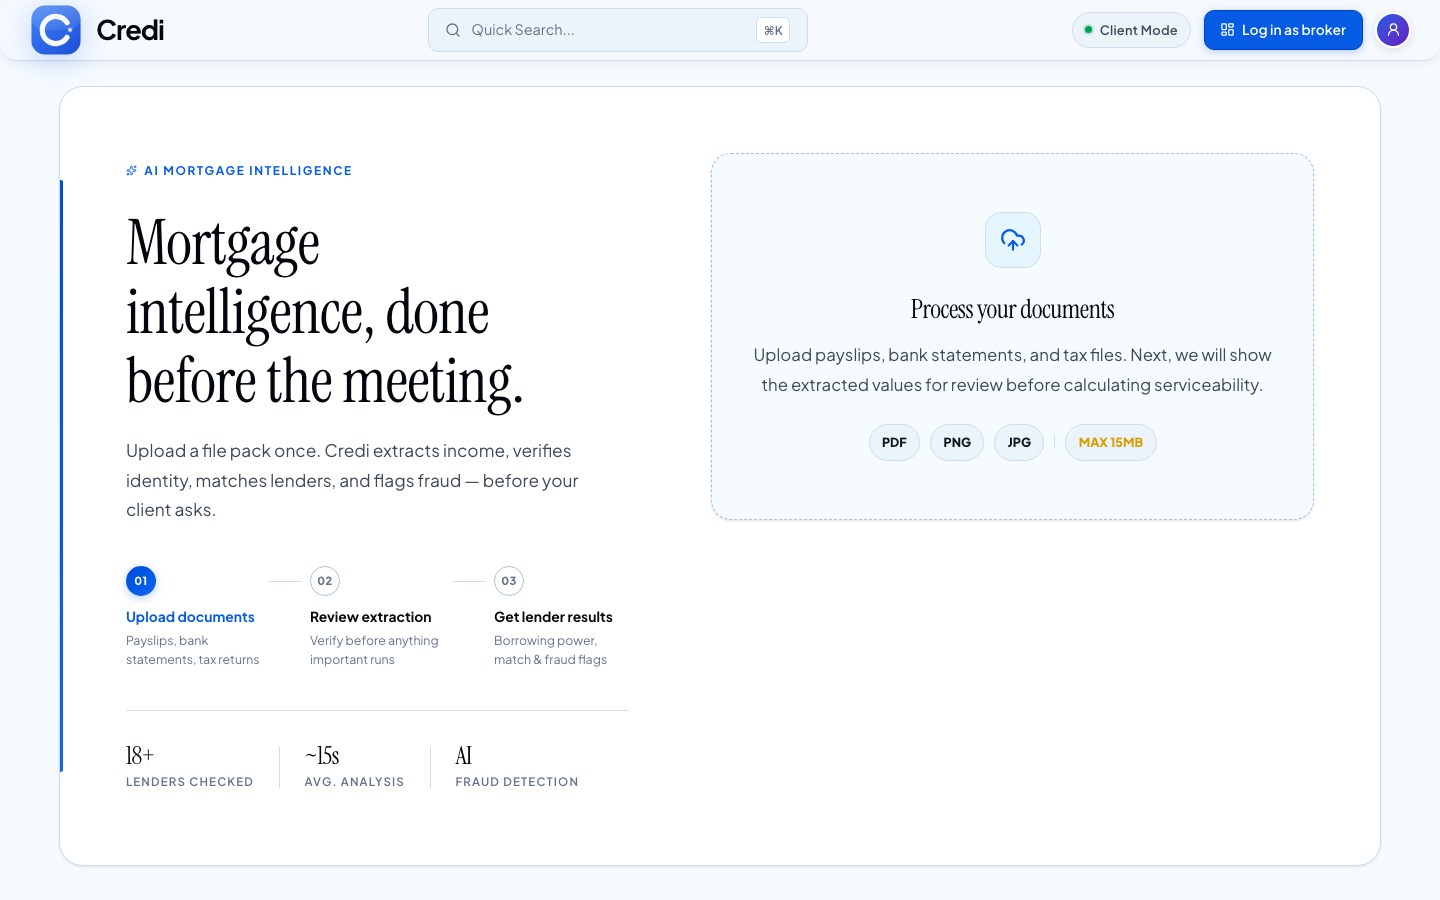Click the upload instructions description text
This screenshot has width=1440, height=900.
point(1012,370)
